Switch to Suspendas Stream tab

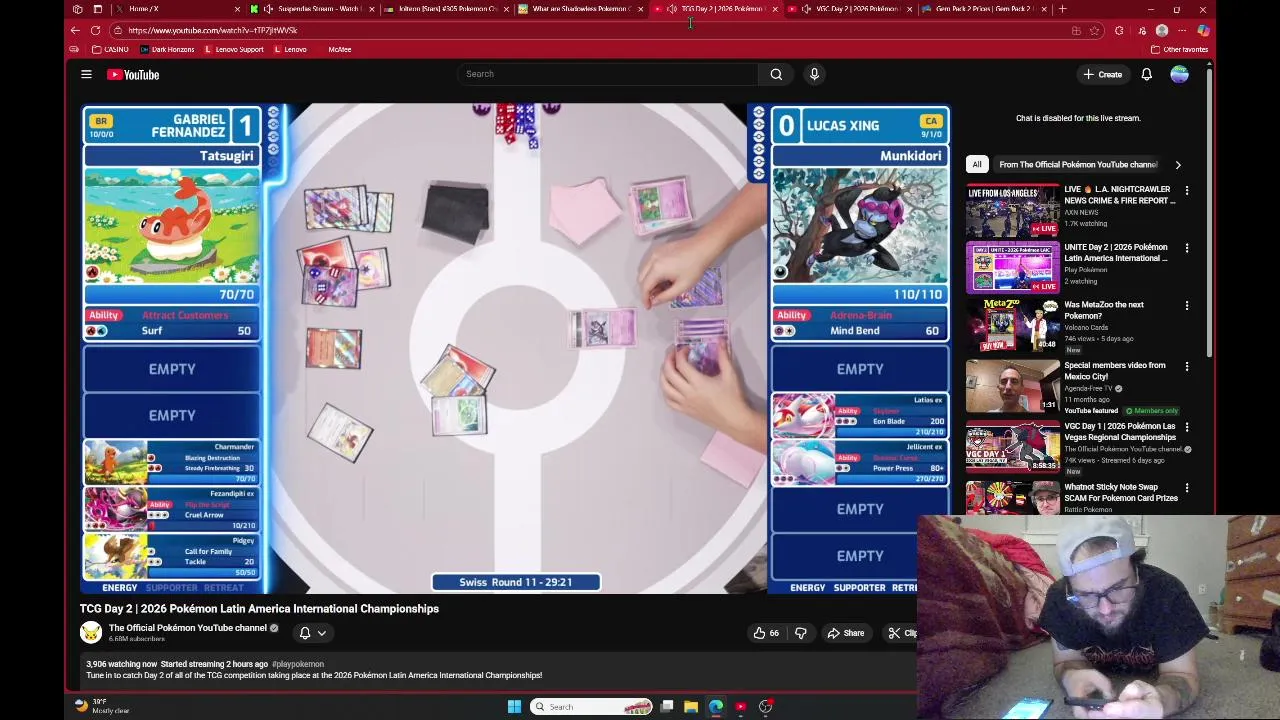click(x=314, y=9)
